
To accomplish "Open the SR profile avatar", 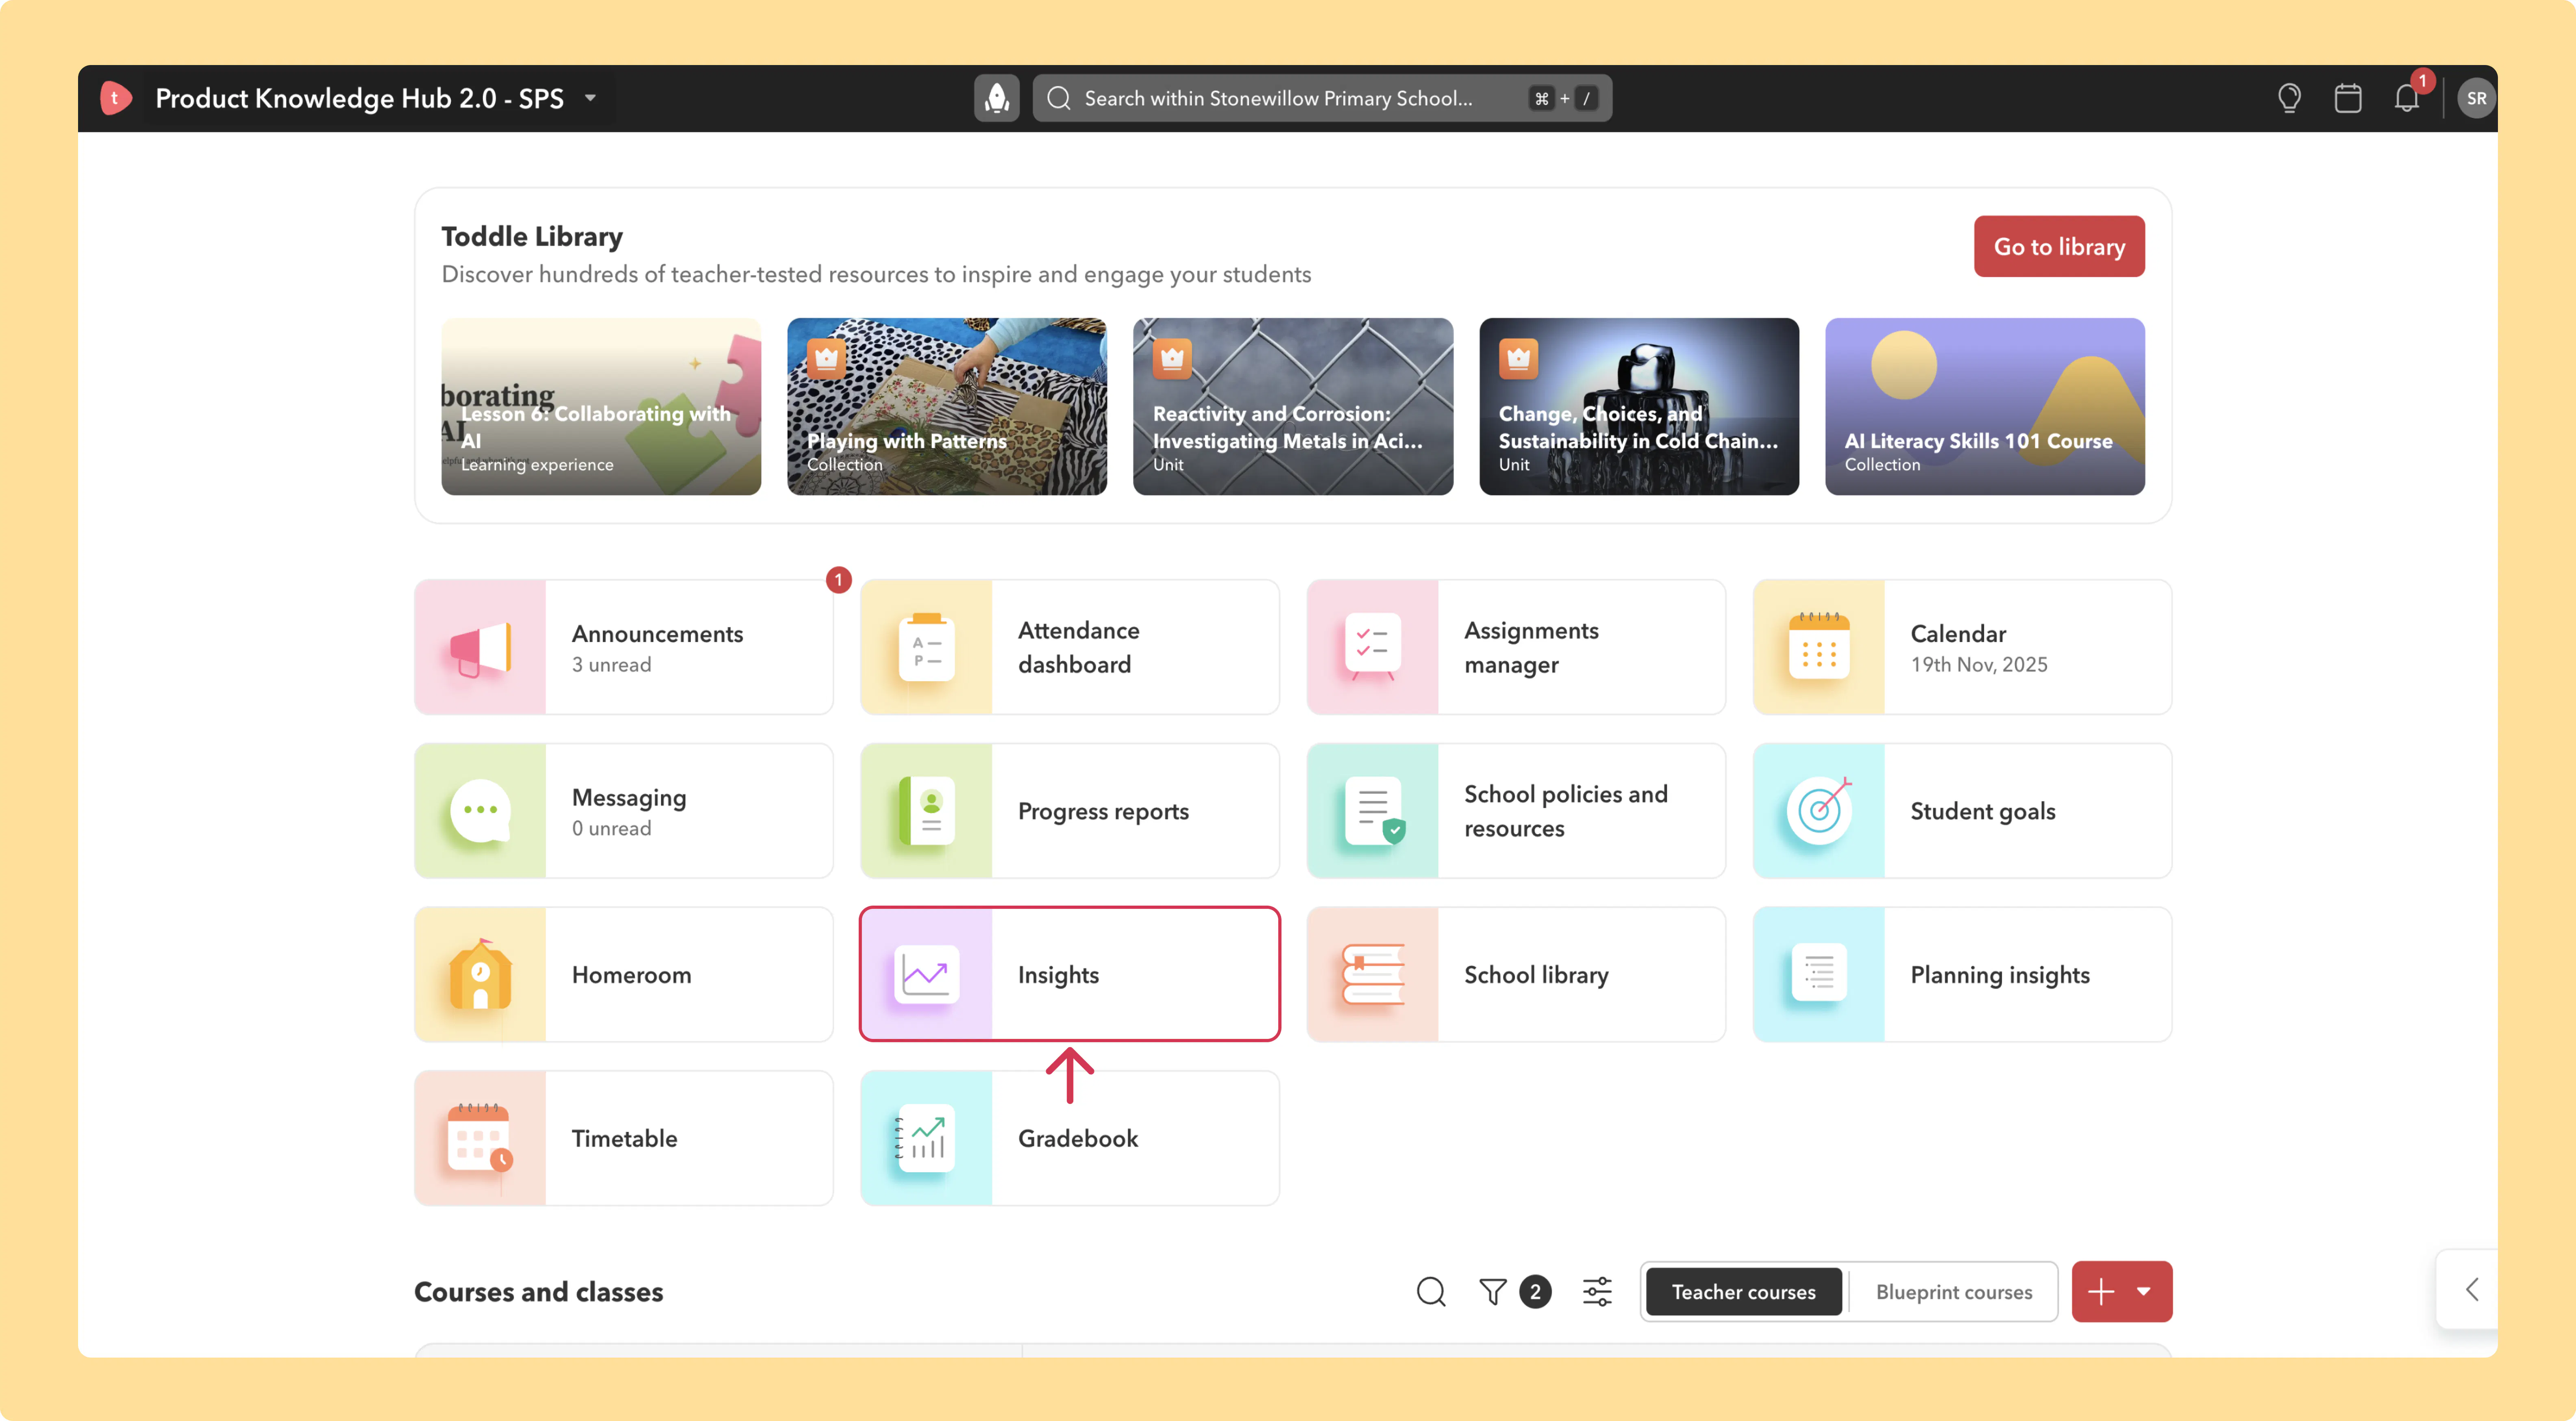I will [x=2476, y=98].
